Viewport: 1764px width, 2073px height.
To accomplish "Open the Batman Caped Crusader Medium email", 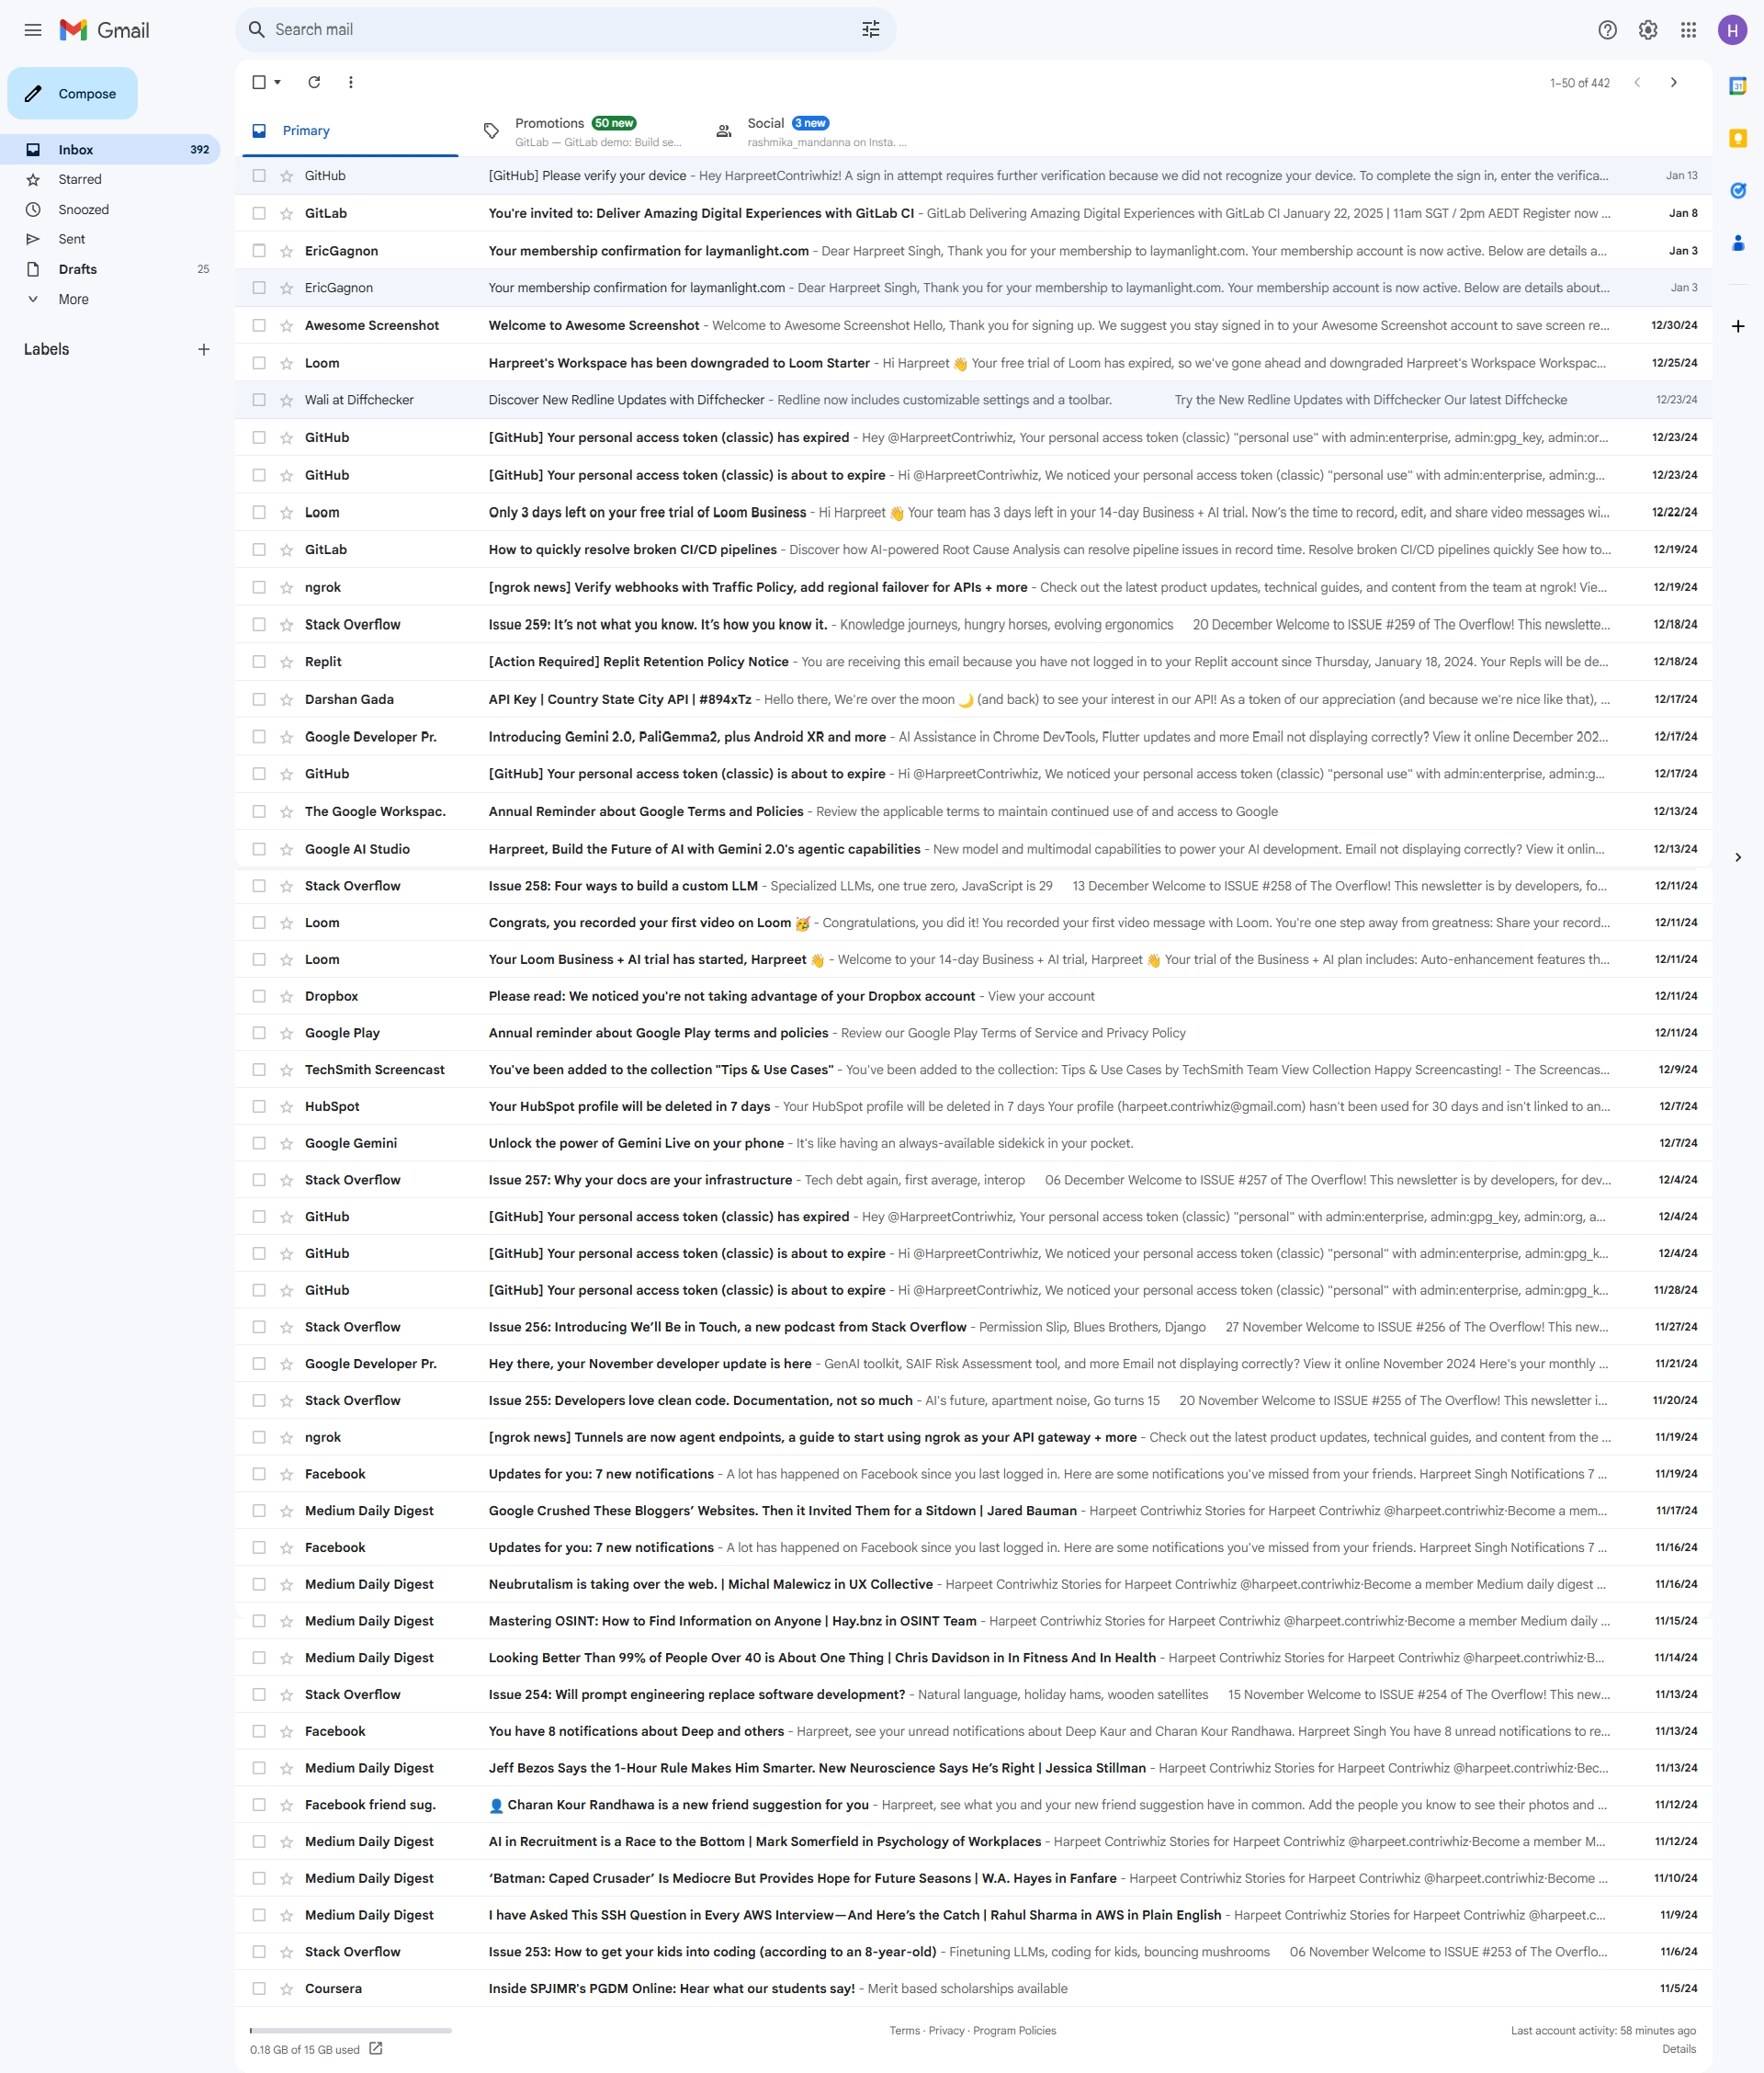I will (x=973, y=1878).
